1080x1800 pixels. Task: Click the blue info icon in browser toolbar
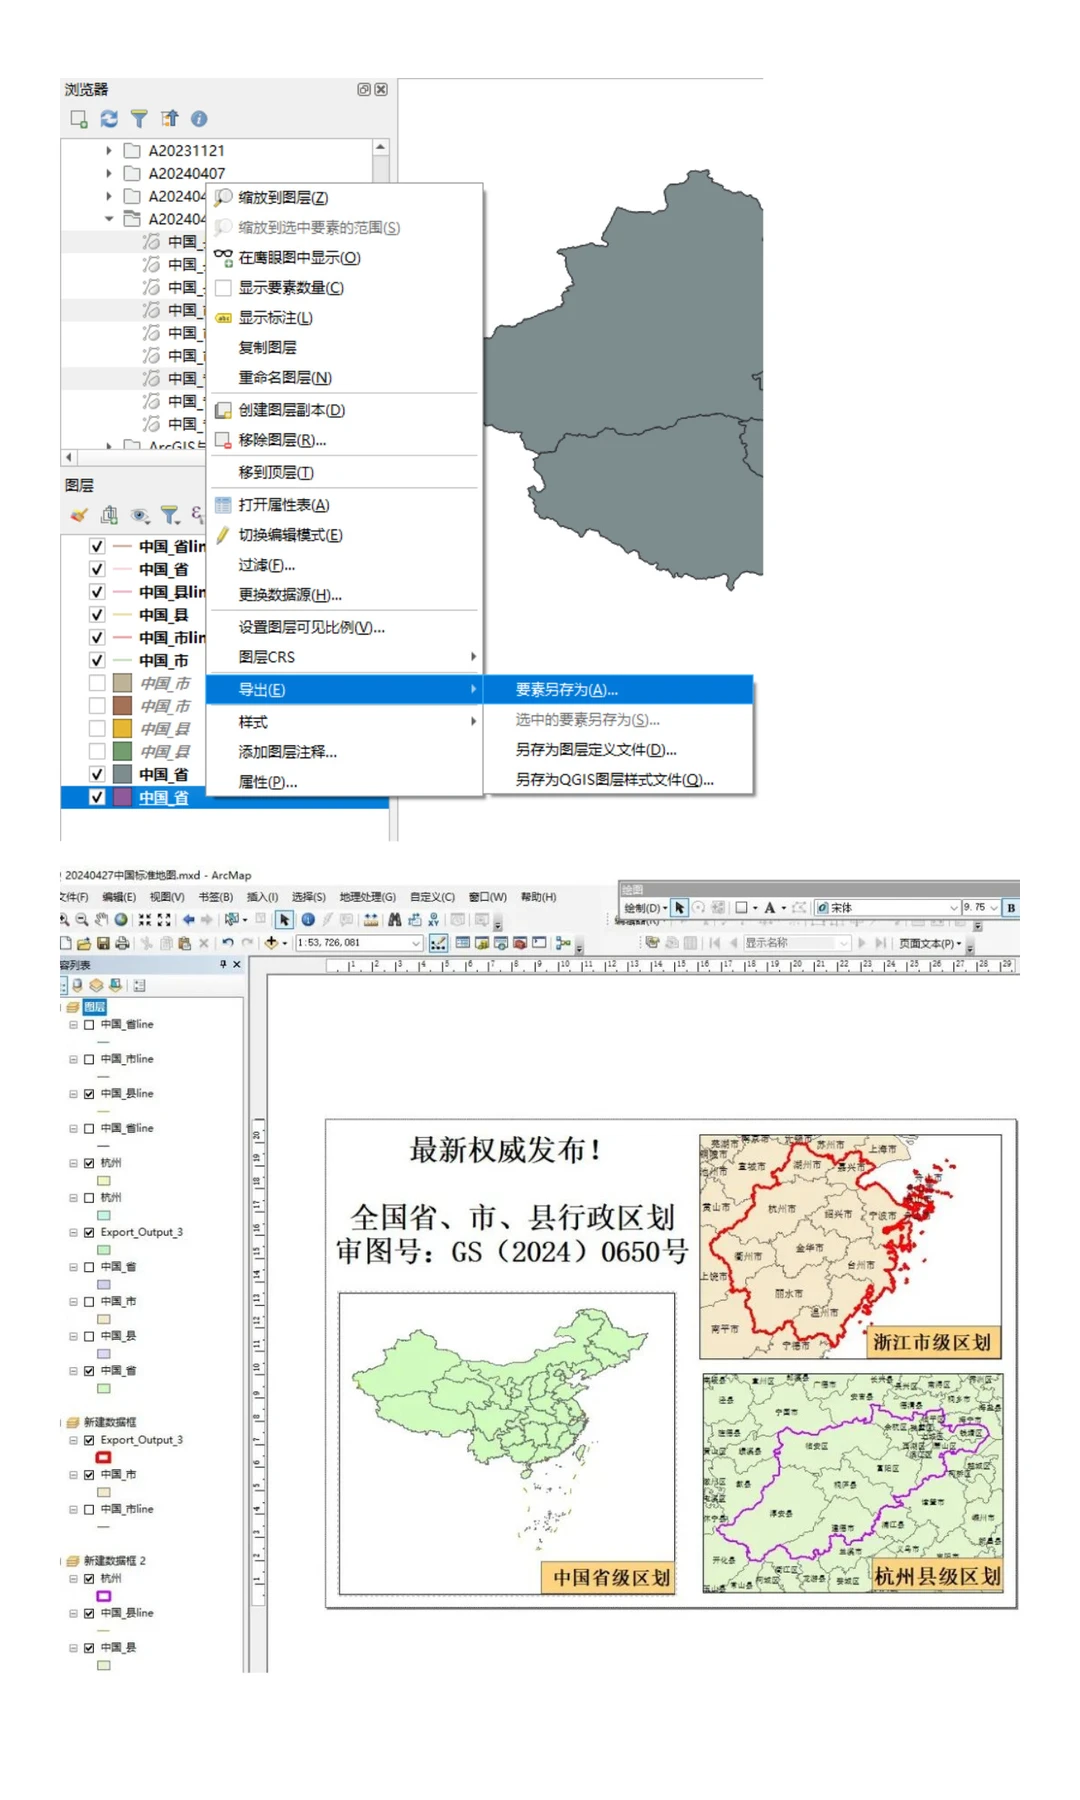pos(199,119)
